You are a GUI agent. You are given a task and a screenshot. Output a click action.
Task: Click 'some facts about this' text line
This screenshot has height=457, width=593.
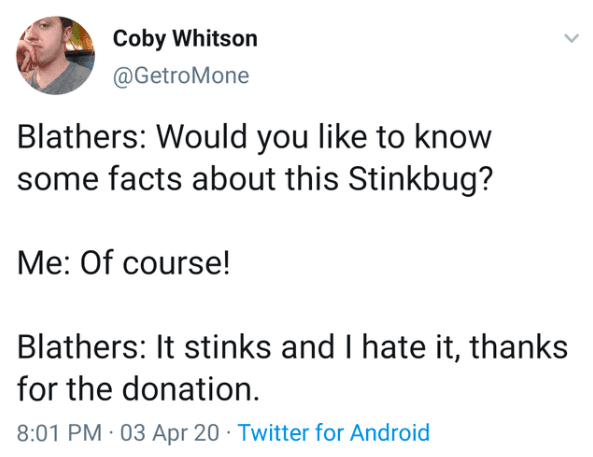tap(255, 178)
